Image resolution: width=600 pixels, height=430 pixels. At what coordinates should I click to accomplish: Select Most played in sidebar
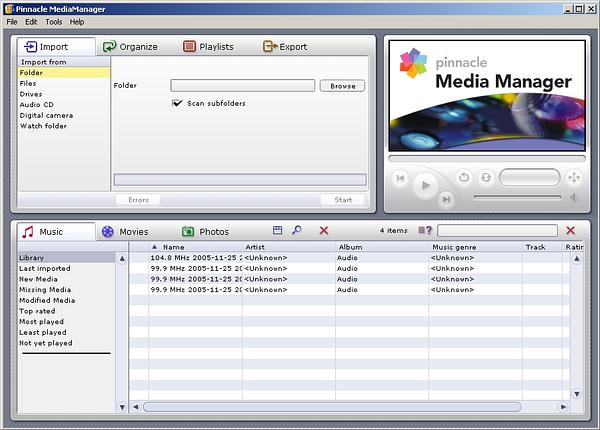67,322
